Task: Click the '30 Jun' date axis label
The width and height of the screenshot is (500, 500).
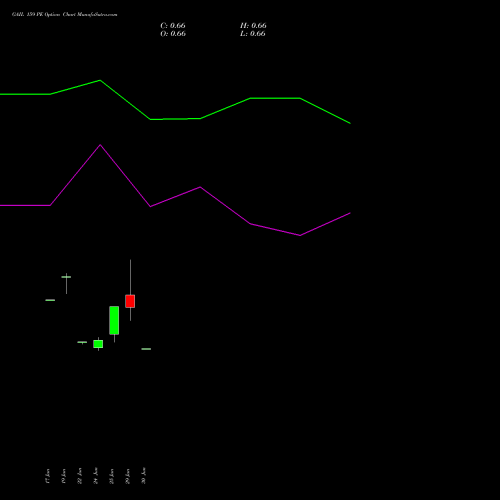Action: click(x=143, y=476)
